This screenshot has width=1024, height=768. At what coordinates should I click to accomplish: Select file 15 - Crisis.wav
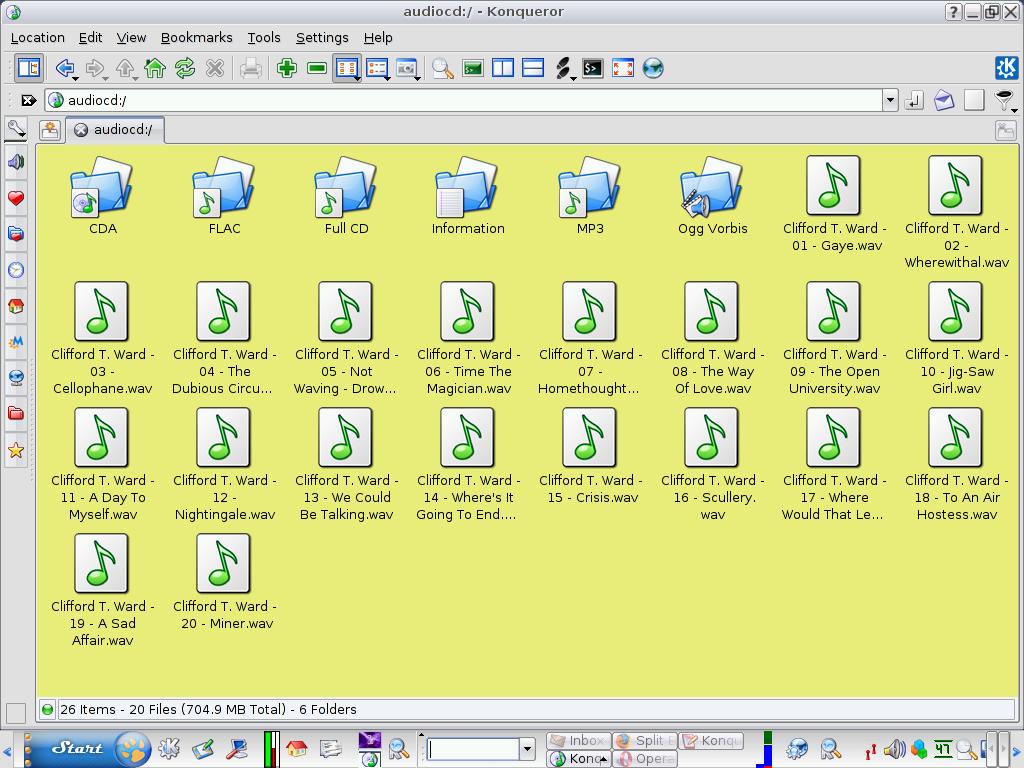tap(590, 456)
